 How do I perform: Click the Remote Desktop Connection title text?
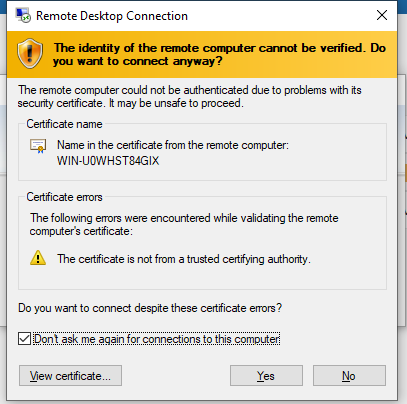click(x=112, y=16)
